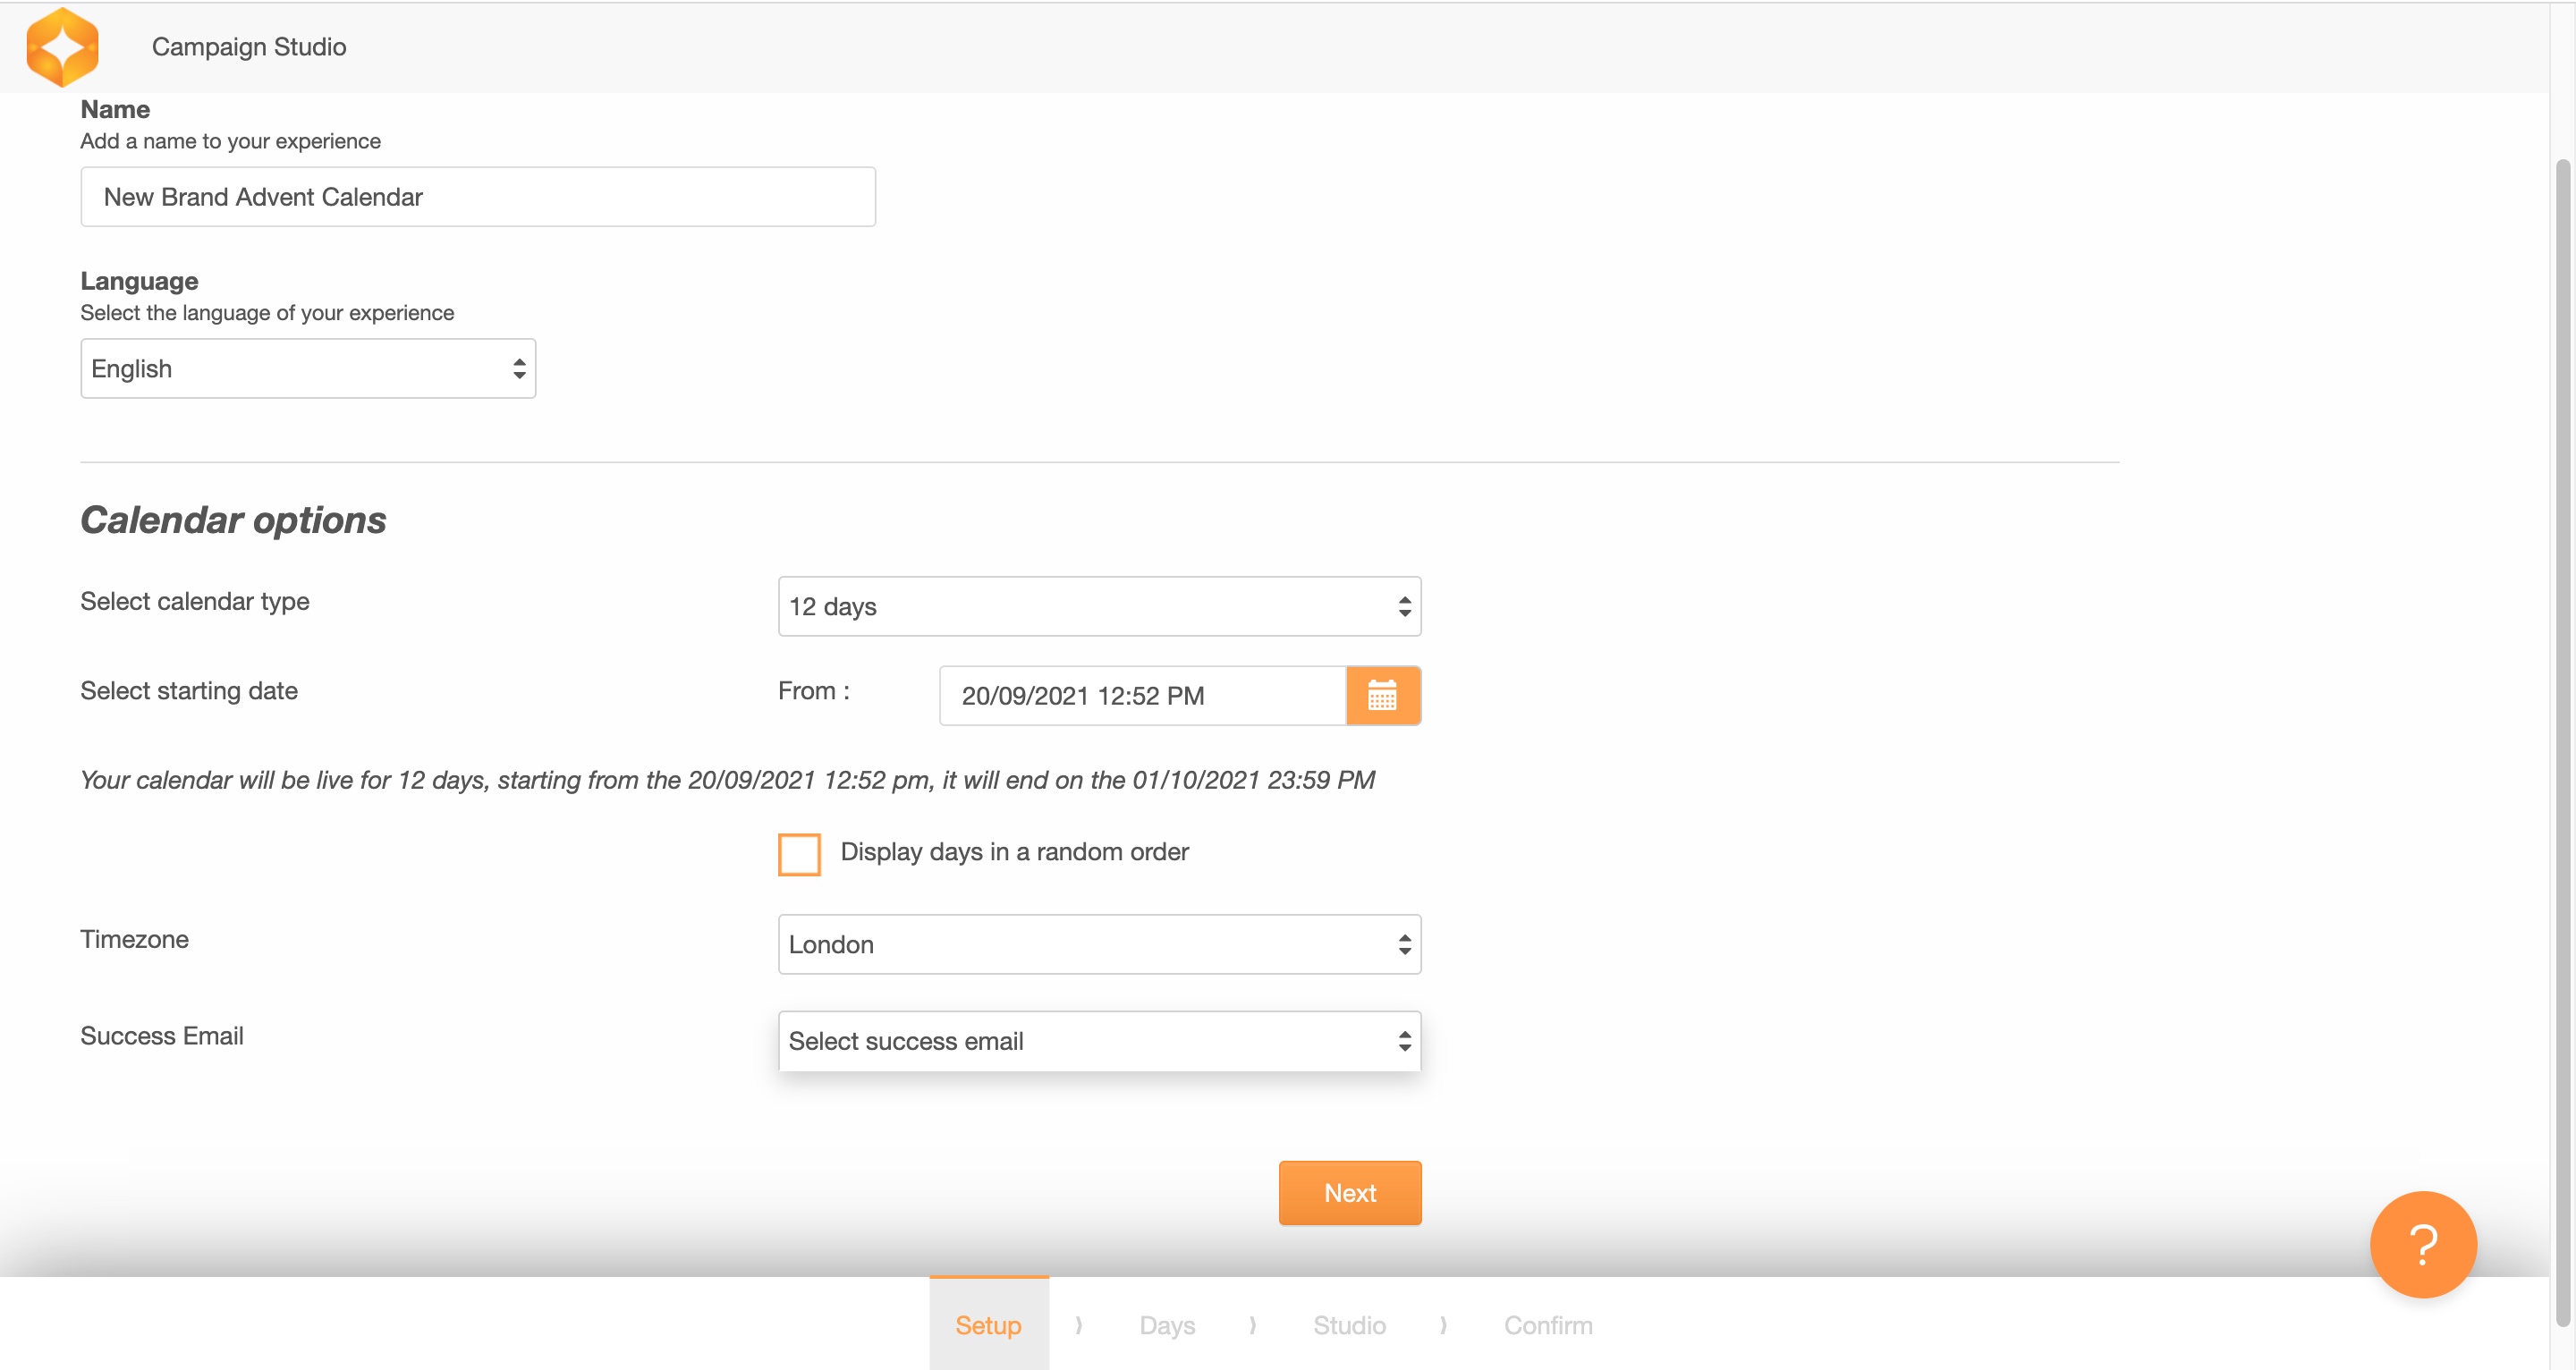Screen dimensions: 2576x1370
Task: Click the orange help question mark button
Action: tap(2422, 1244)
